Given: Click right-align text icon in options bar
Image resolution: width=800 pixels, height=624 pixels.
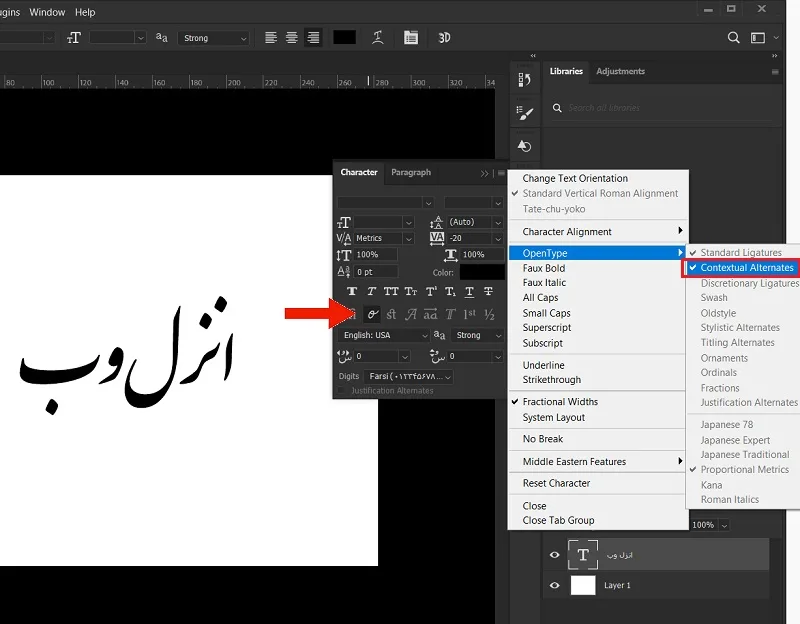Looking at the screenshot, I should (x=313, y=38).
